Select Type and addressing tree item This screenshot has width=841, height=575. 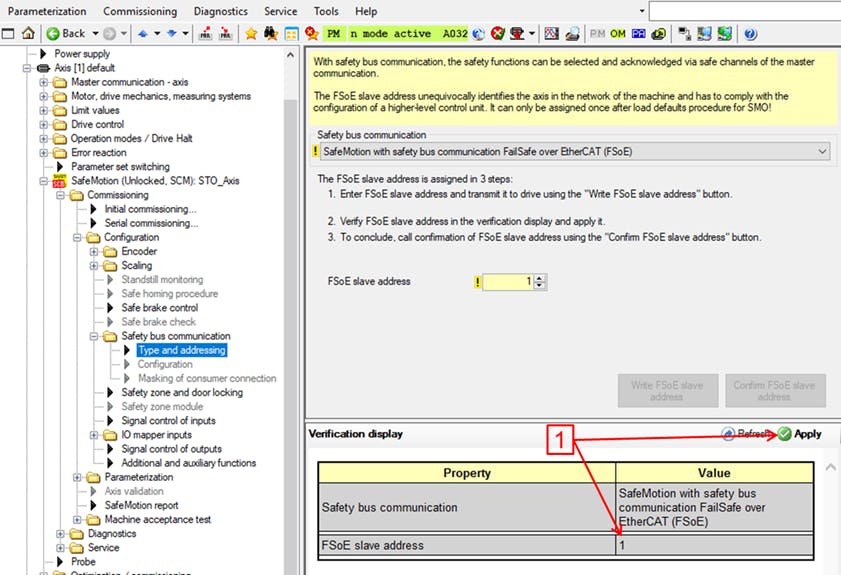click(182, 350)
